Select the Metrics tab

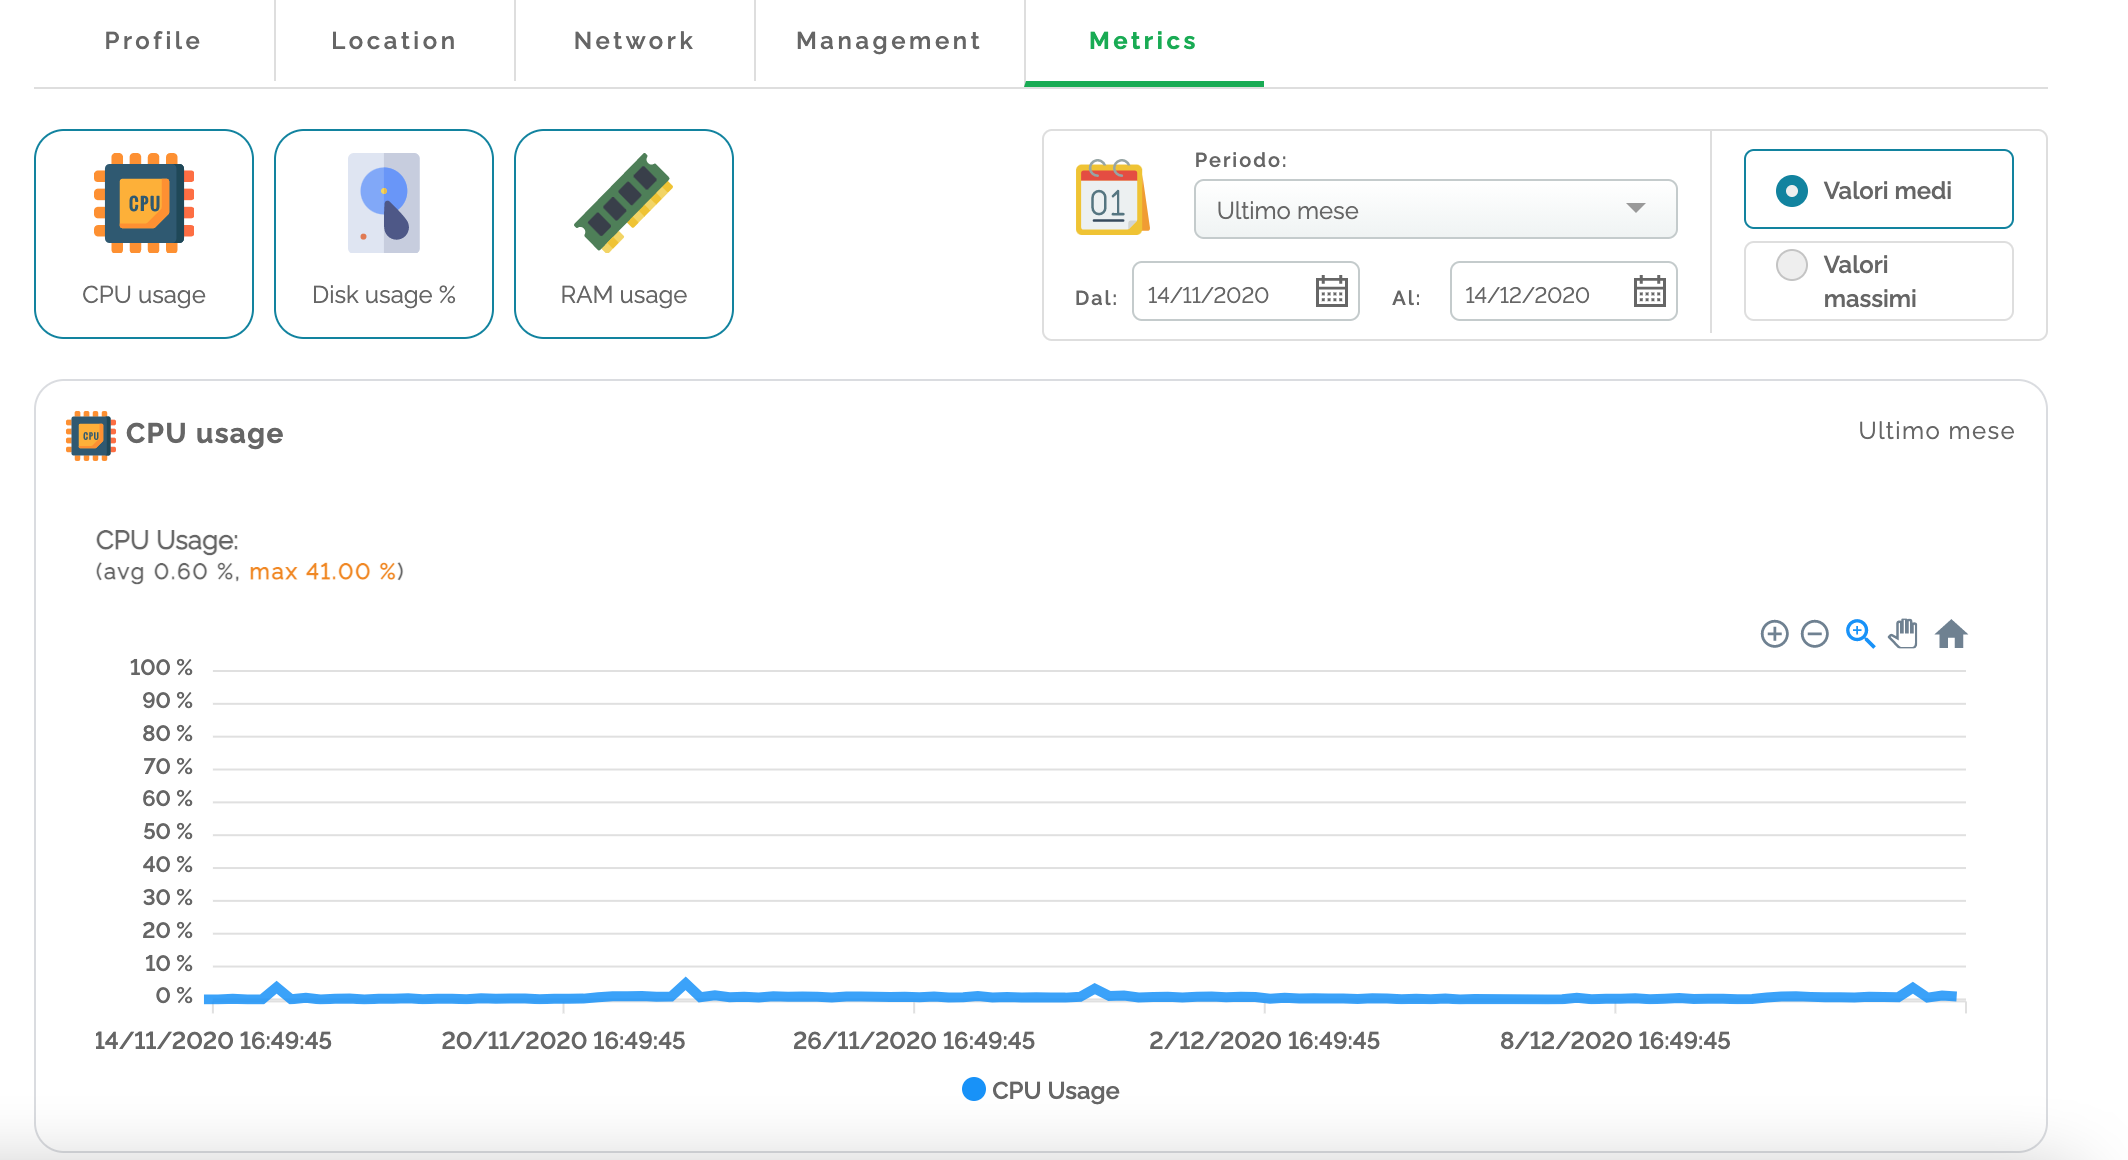click(x=1143, y=41)
